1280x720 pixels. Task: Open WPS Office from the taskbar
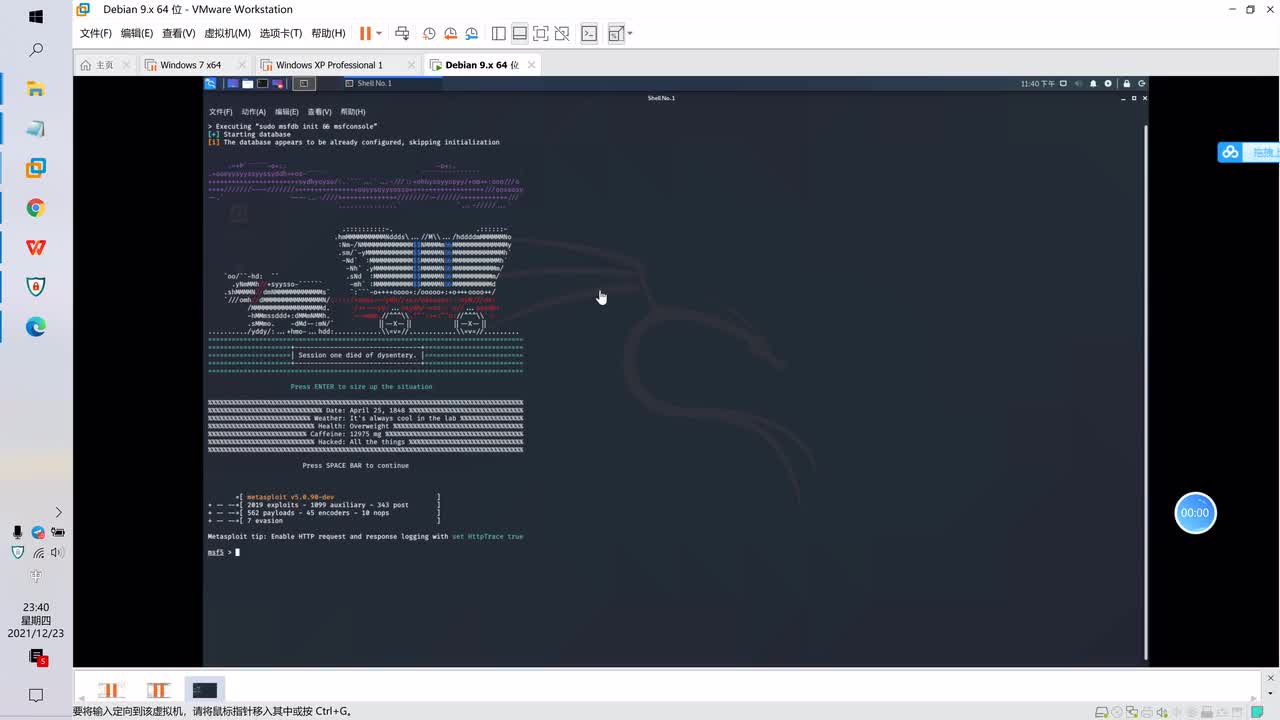click(36, 247)
